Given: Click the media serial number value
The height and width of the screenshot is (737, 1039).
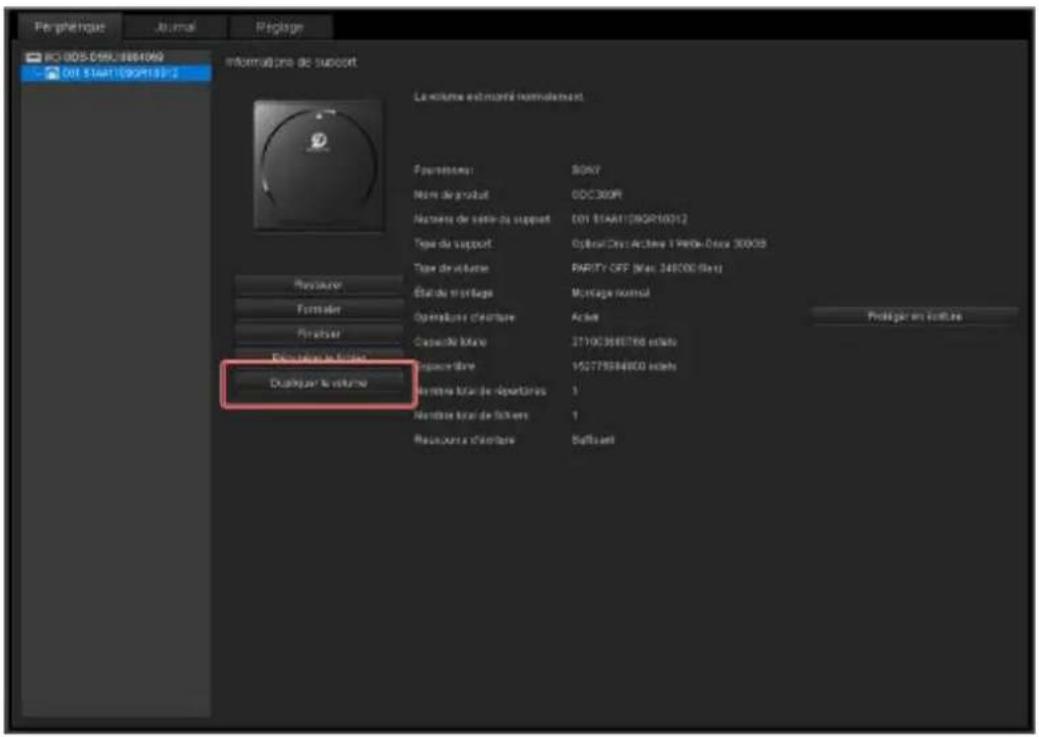Looking at the screenshot, I should pyautogui.click(x=629, y=219).
